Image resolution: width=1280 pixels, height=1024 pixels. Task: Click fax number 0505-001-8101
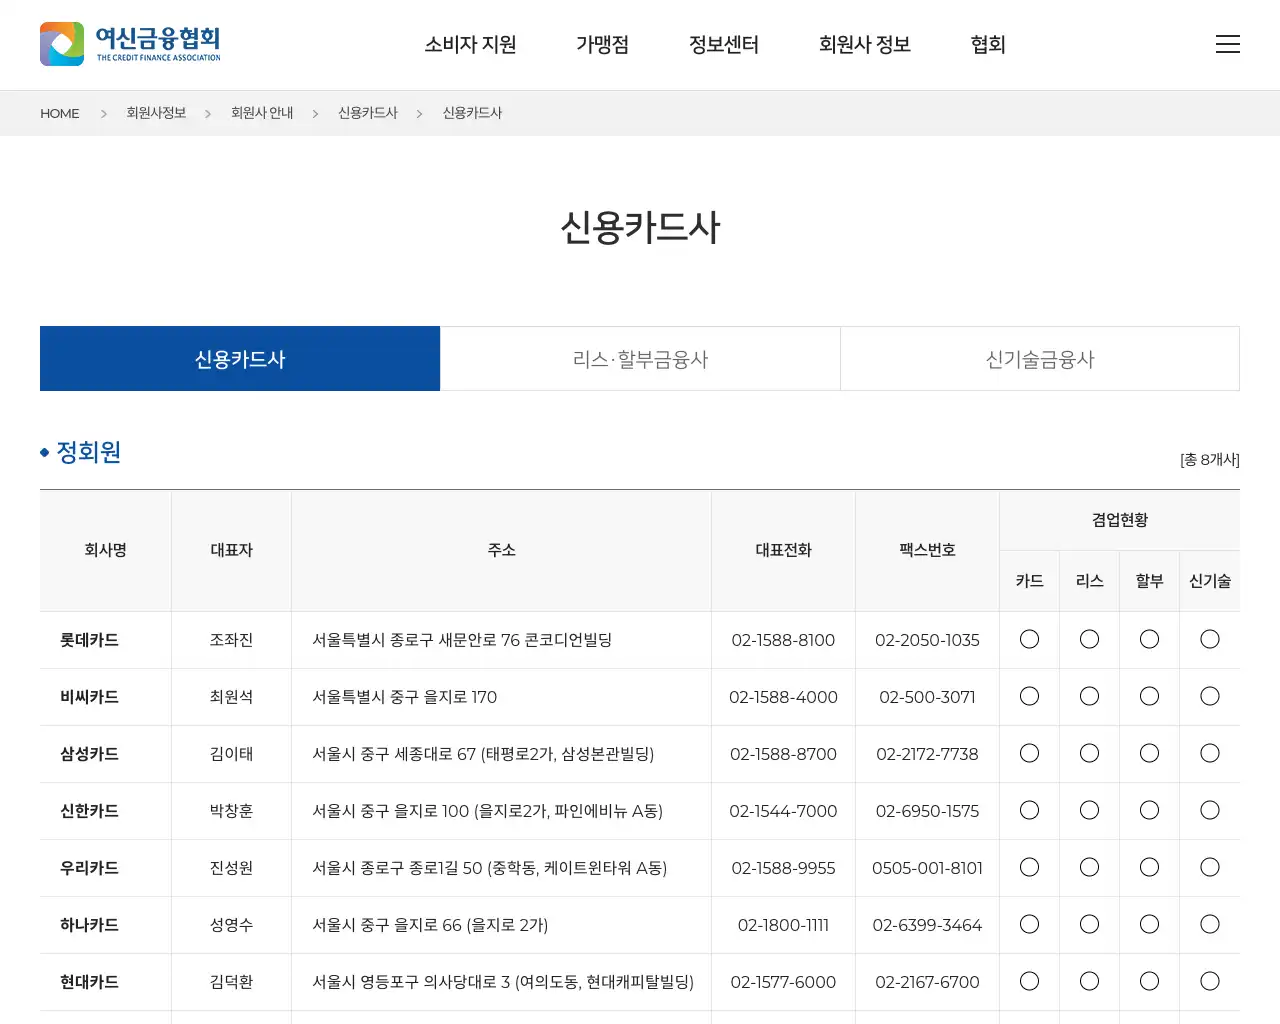tap(927, 868)
